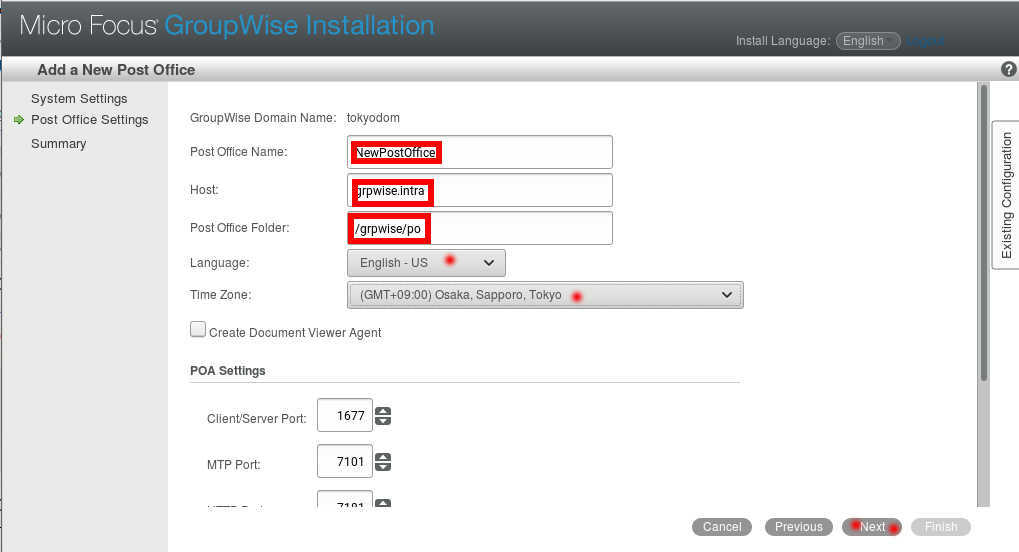
Task: Open the help question mark icon
Action: (x=1009, y=69)
